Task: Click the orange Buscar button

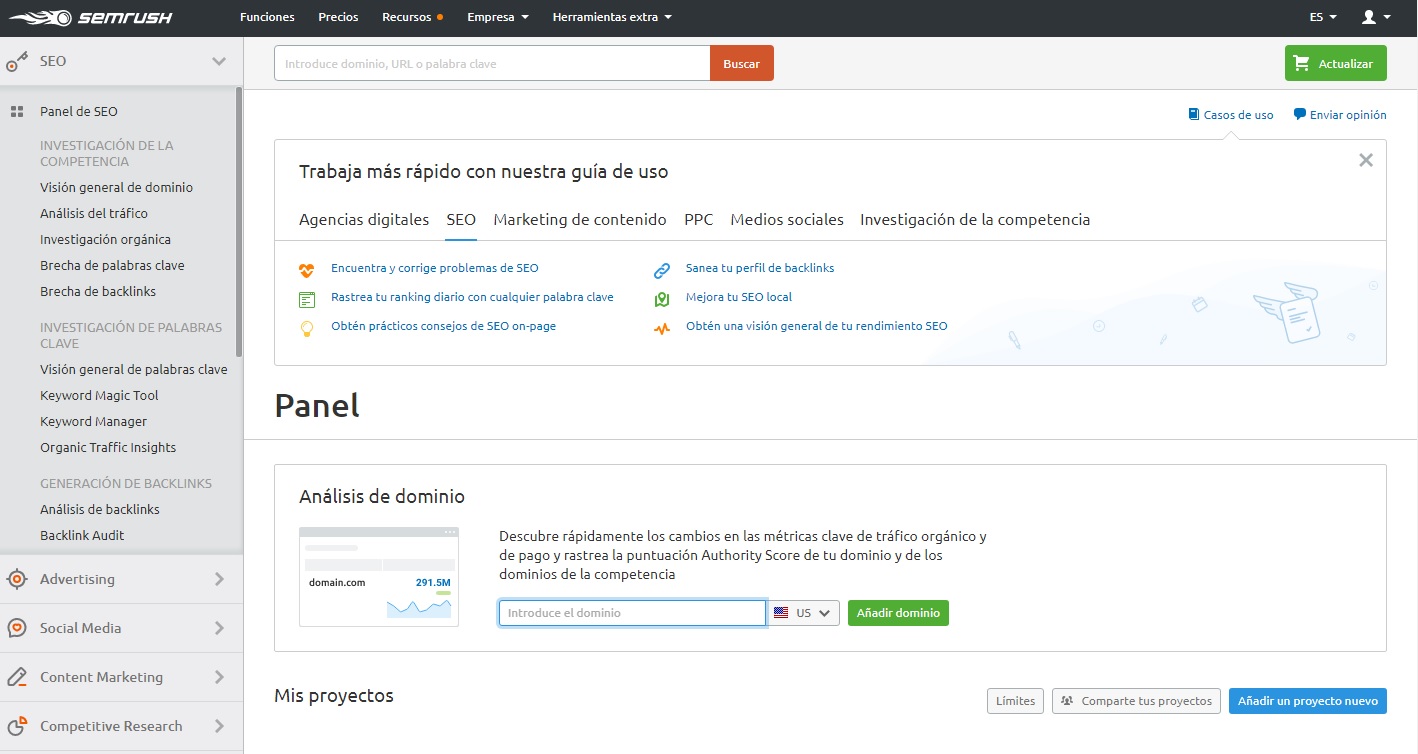Action: click(x=742, y=63)
